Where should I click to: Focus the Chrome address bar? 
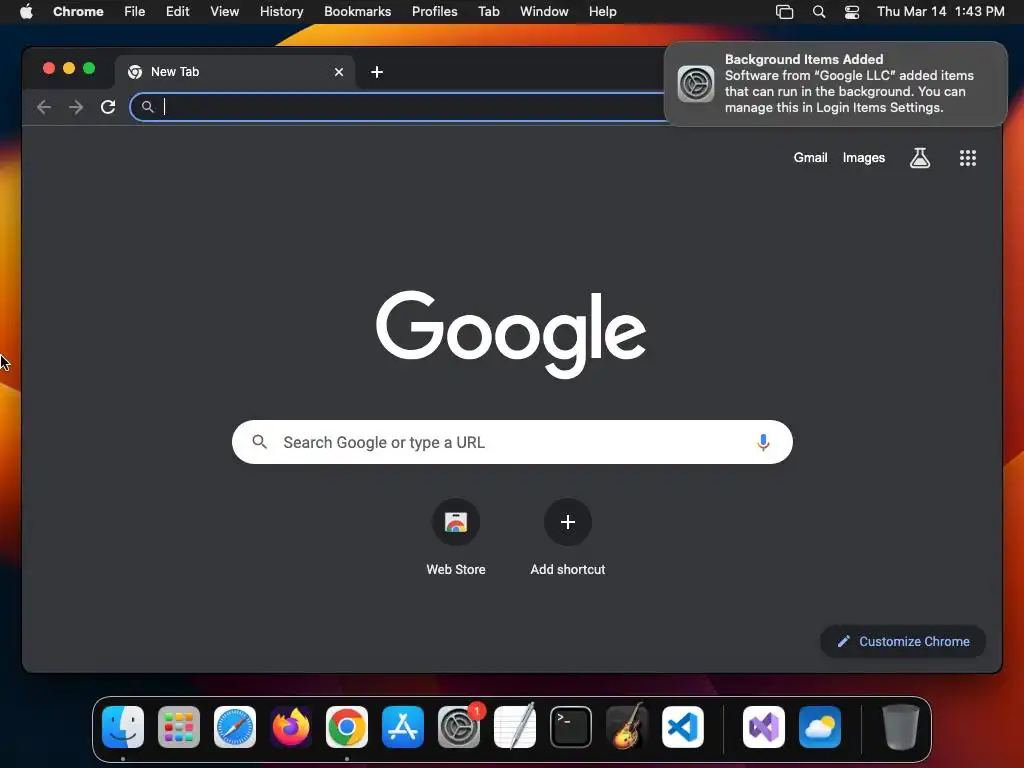click(x=398, y=107)
